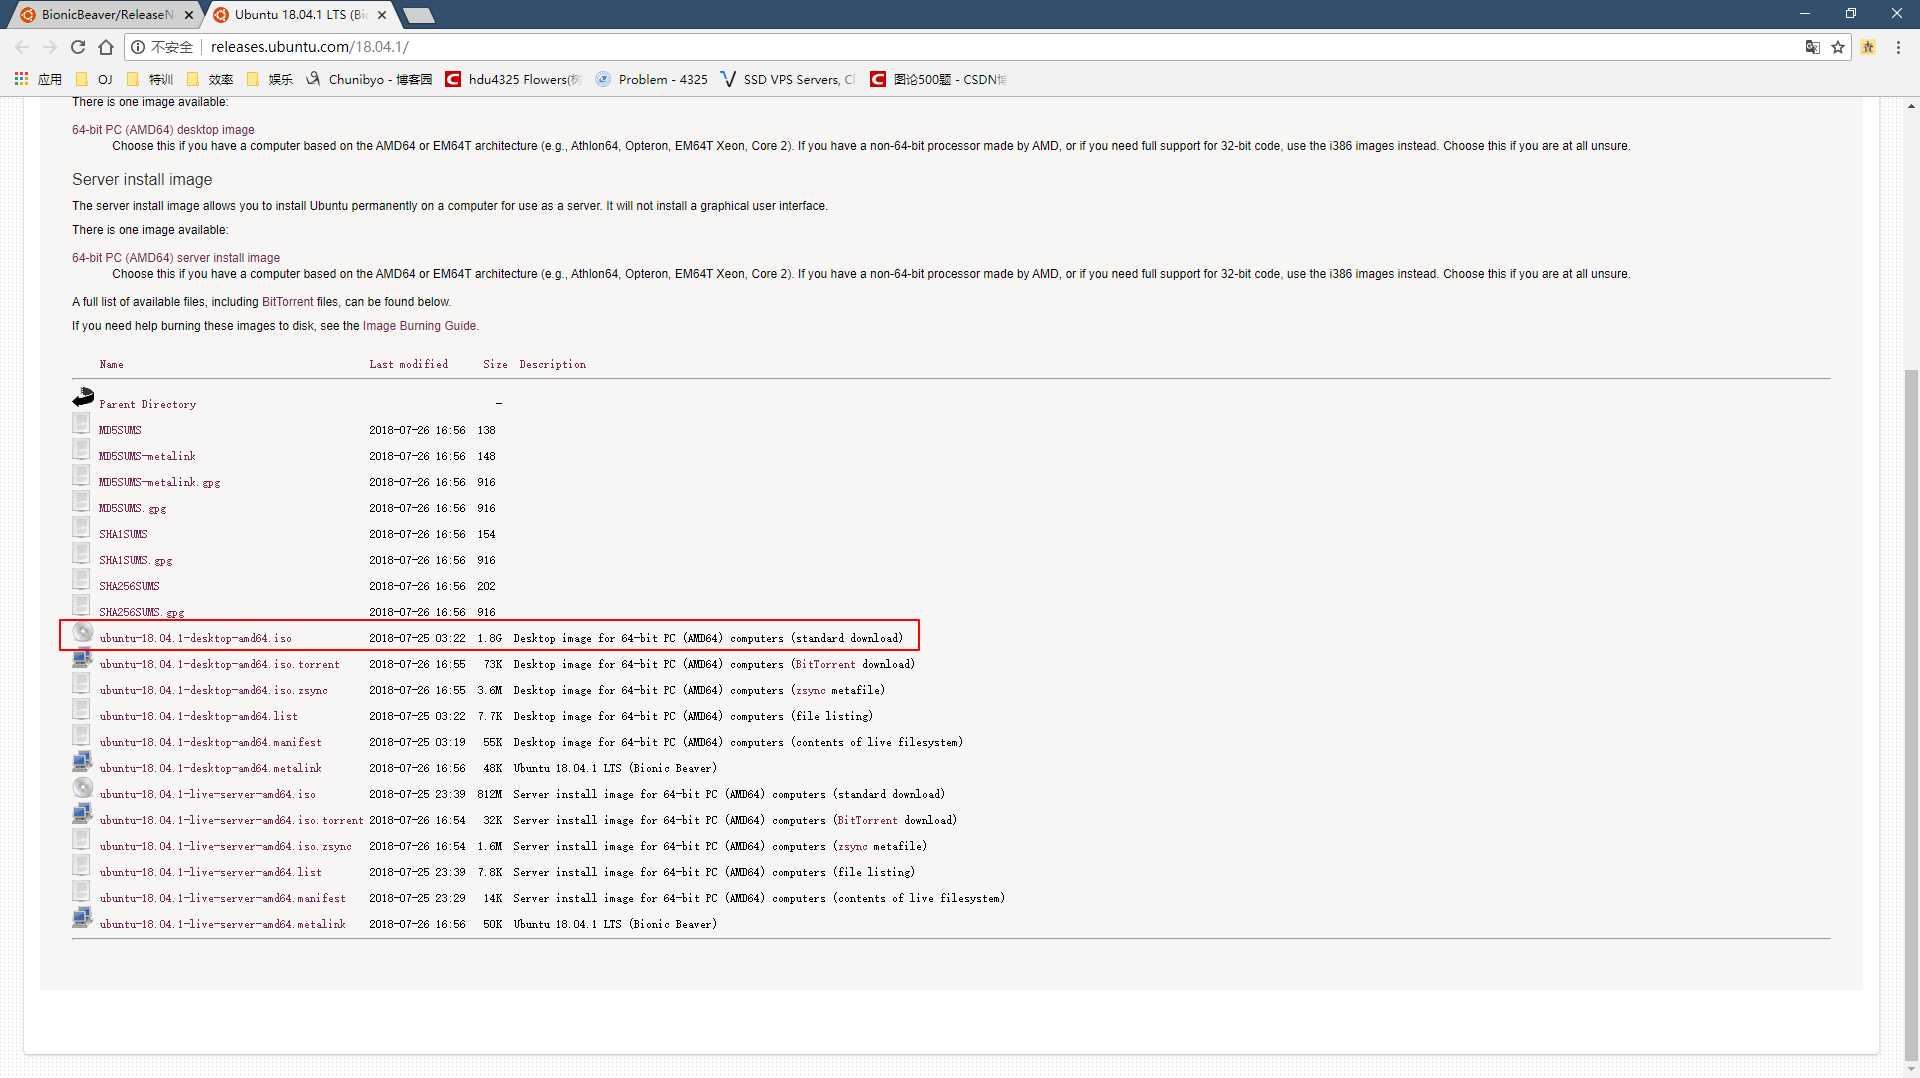Viewport: 1920px width, 1078px height.
Task: Open the 图论500题 CSDN bookmark
Action: (x=938, y=79)
